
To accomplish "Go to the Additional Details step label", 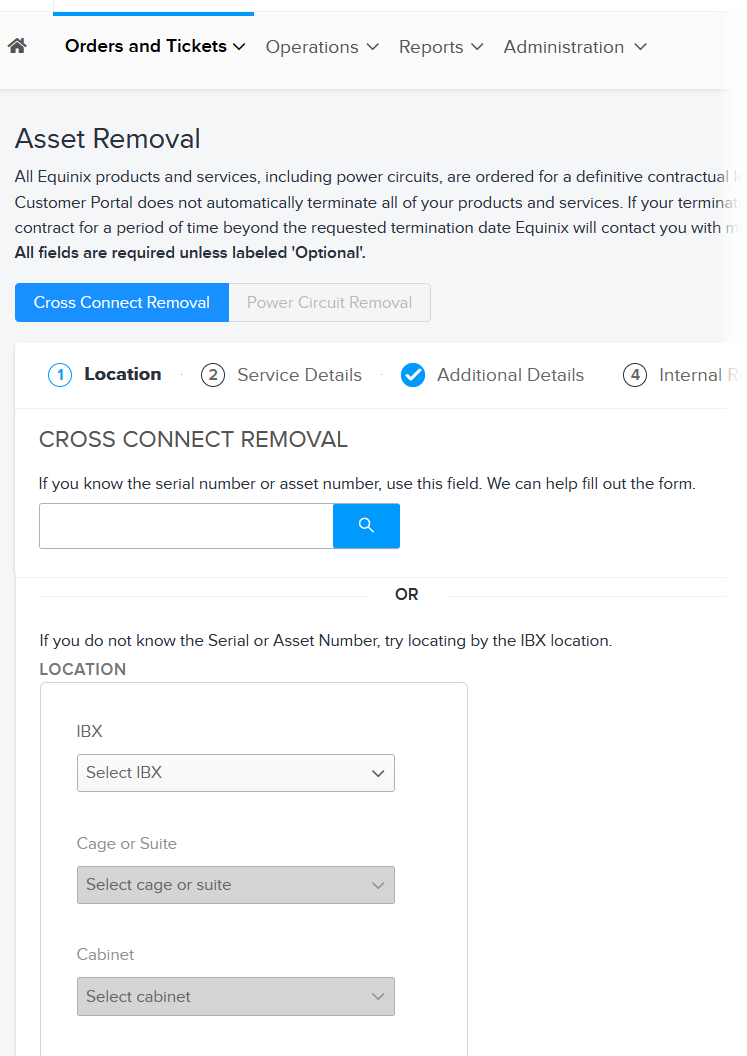I will [511, 375].
